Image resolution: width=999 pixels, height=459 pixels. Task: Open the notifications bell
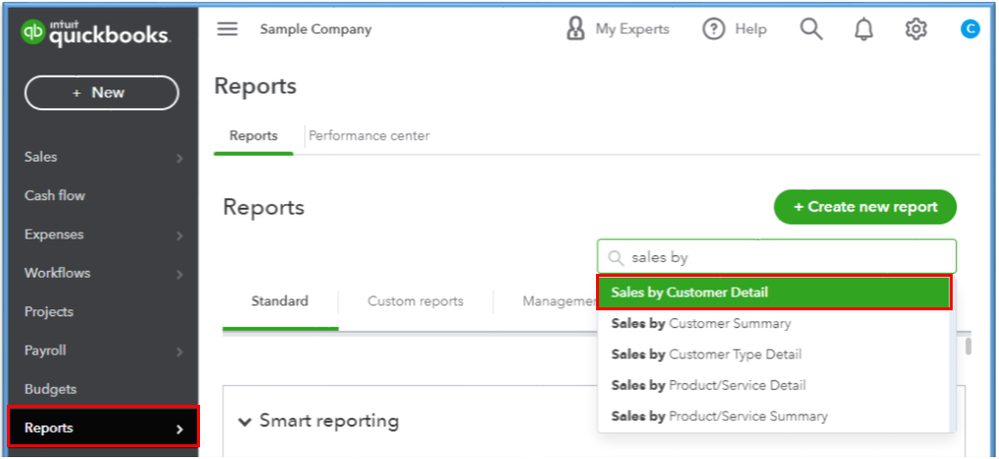pos(863,29)
